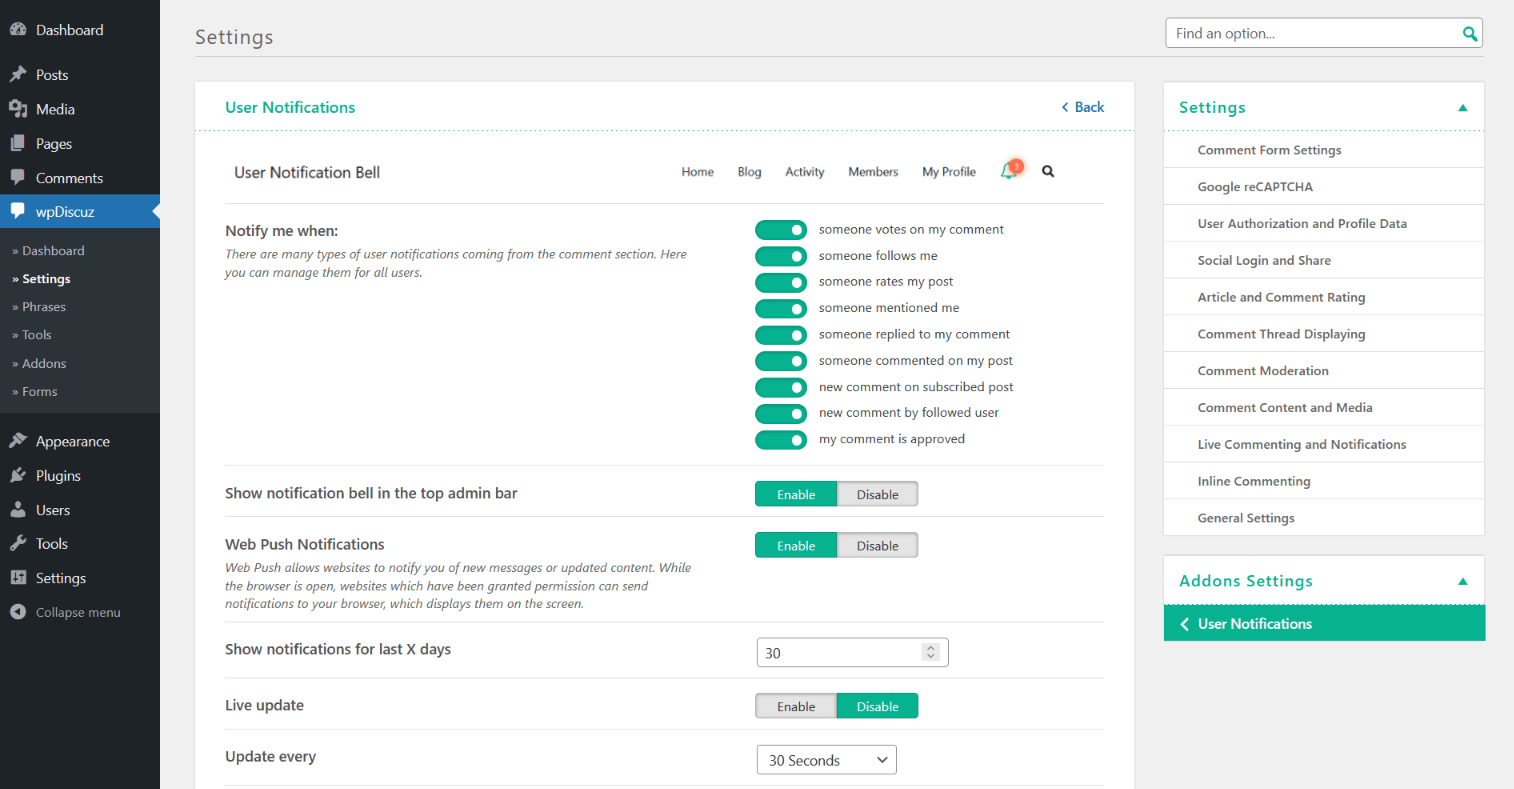
Task: Open the 'Update every' 30 Seconds dropdown
Action: (x=826, y=760)
